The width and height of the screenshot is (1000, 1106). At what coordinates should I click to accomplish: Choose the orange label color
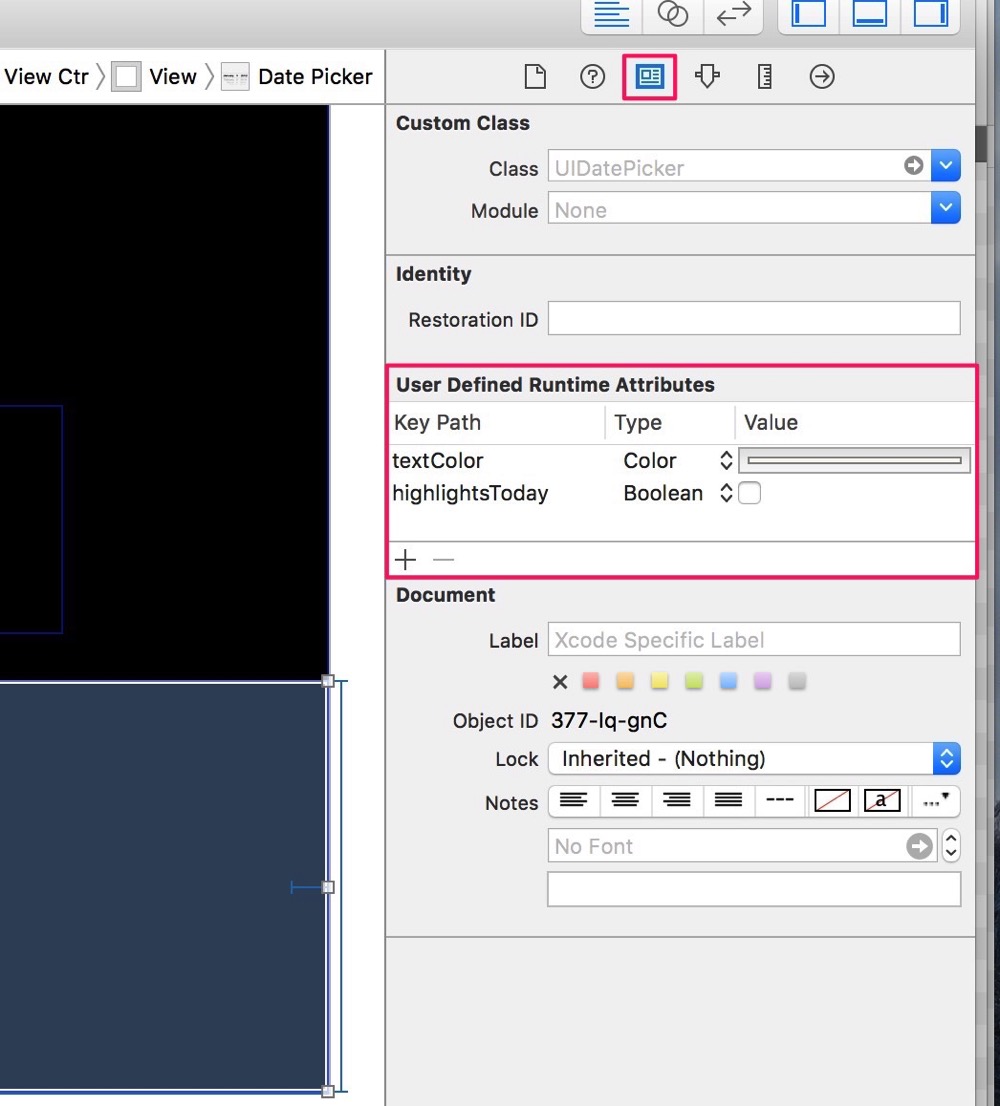coord(625,681)
